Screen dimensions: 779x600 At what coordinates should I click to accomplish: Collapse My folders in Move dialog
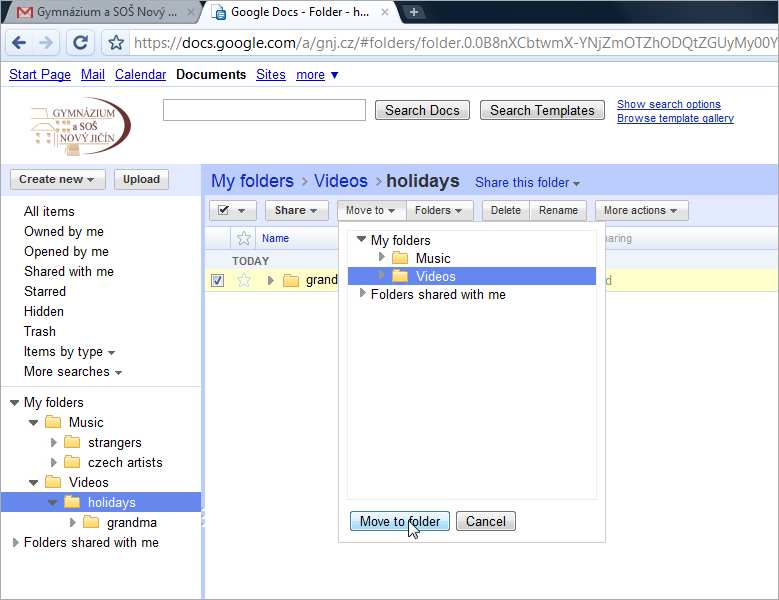361,239
